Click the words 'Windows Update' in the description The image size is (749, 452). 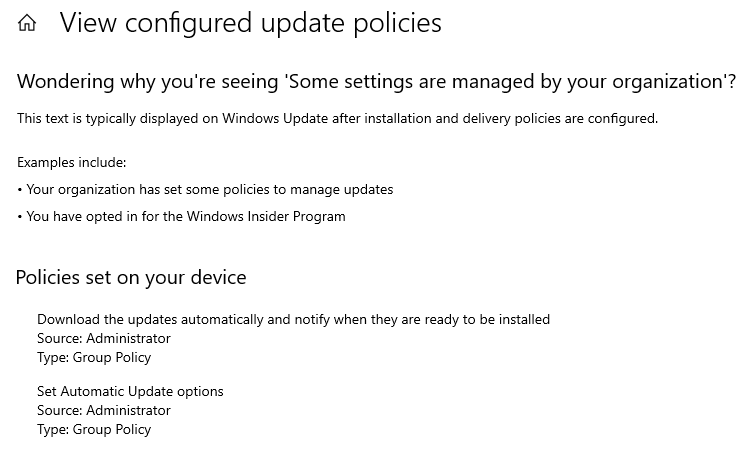[x=275, y=118]
